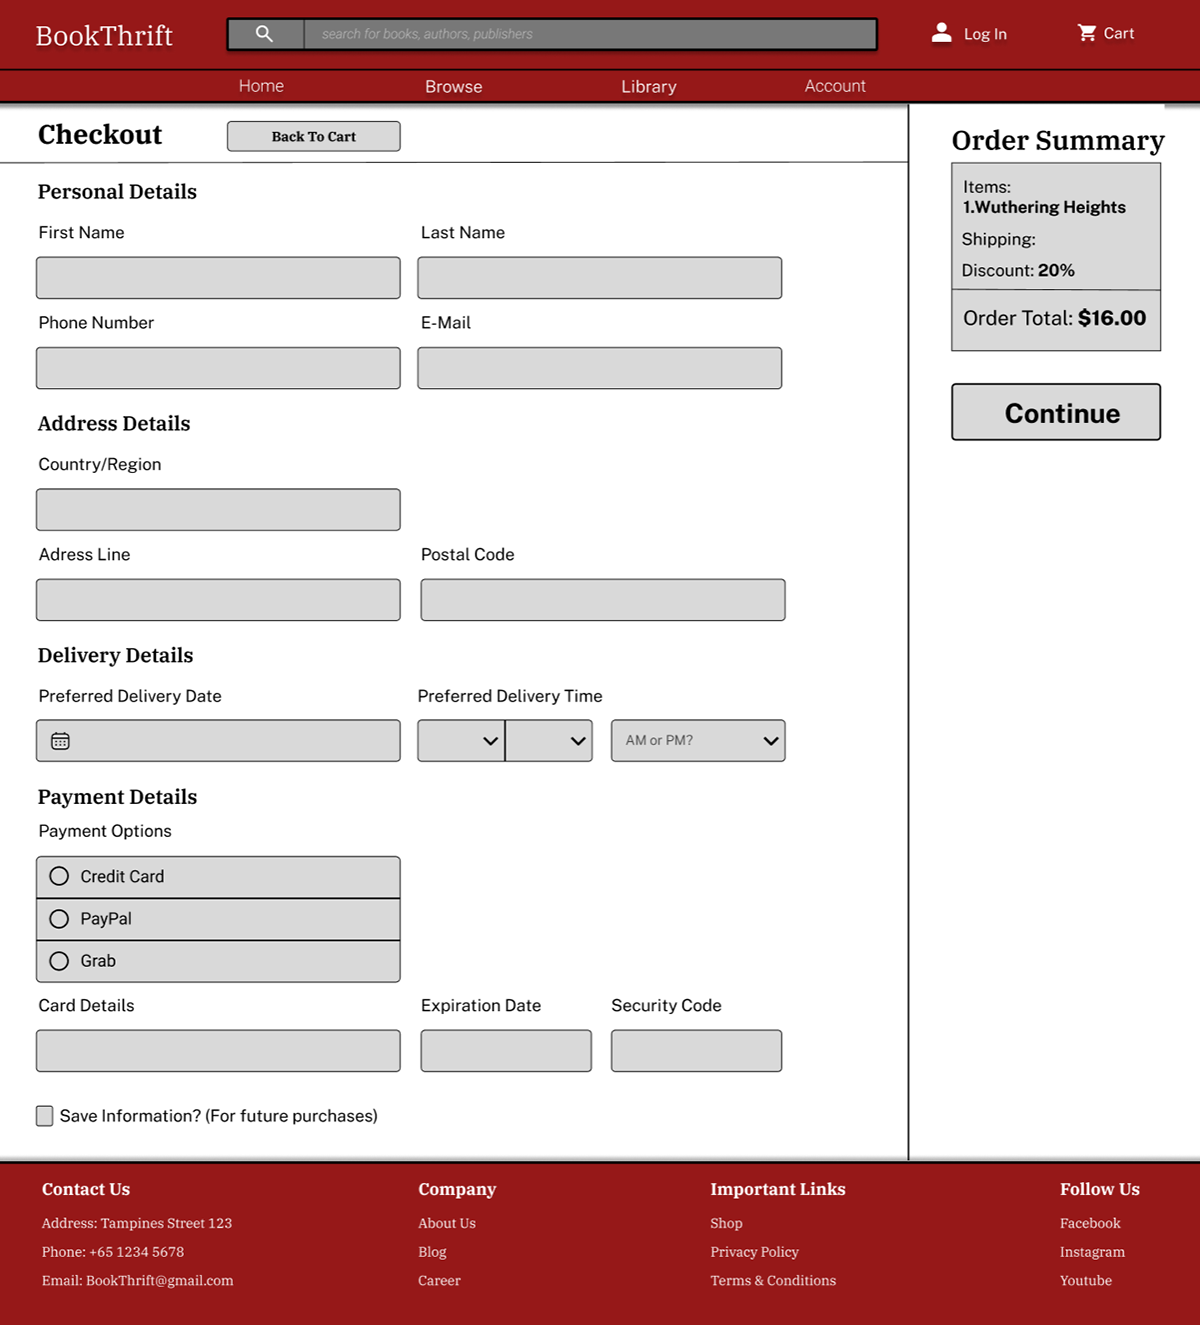Click the search magnifier icon
The width and height of the screenshot is (1200, 1325).
click(x=264, y=34)
